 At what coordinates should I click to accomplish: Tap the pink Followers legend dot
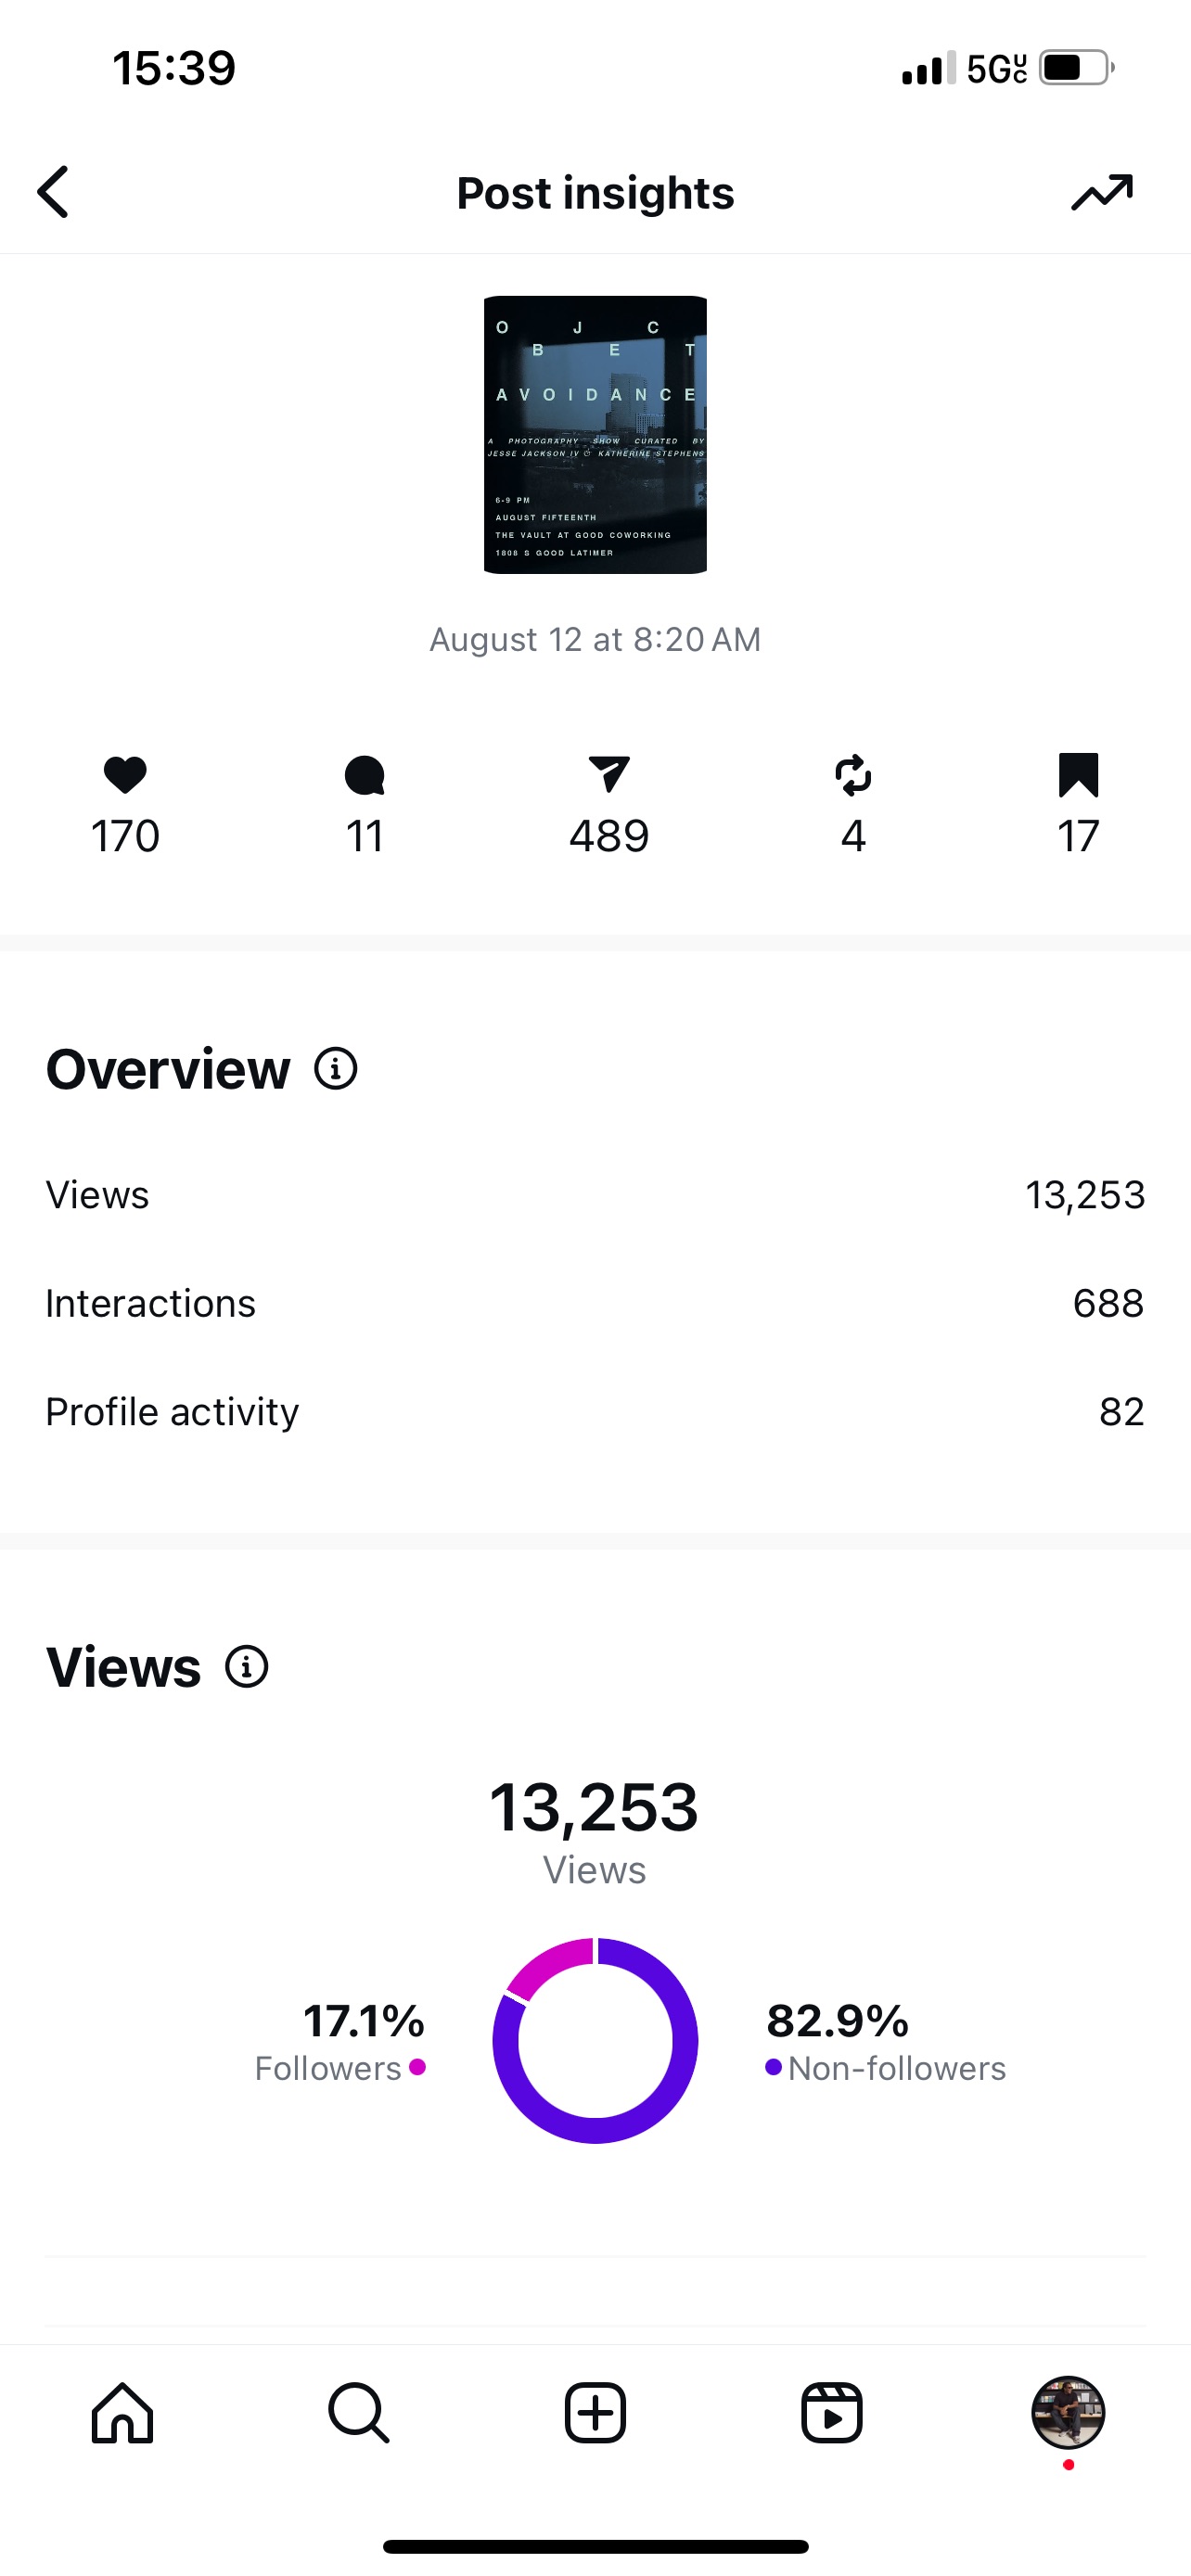click(x=418, y=2067)
